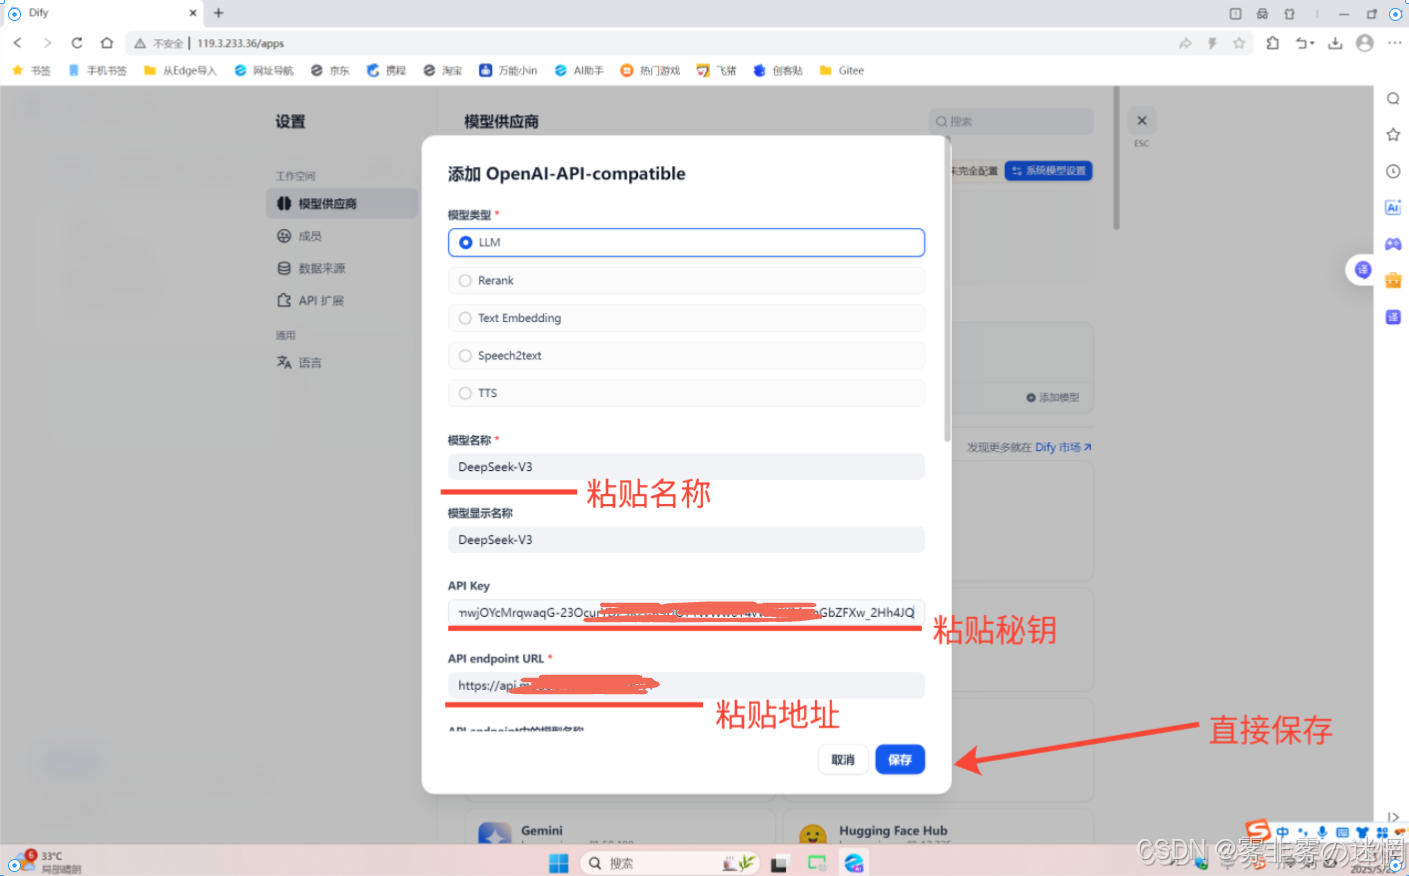Click the API endpoint URL field
1409x876 pixels.
pos(686,685)
